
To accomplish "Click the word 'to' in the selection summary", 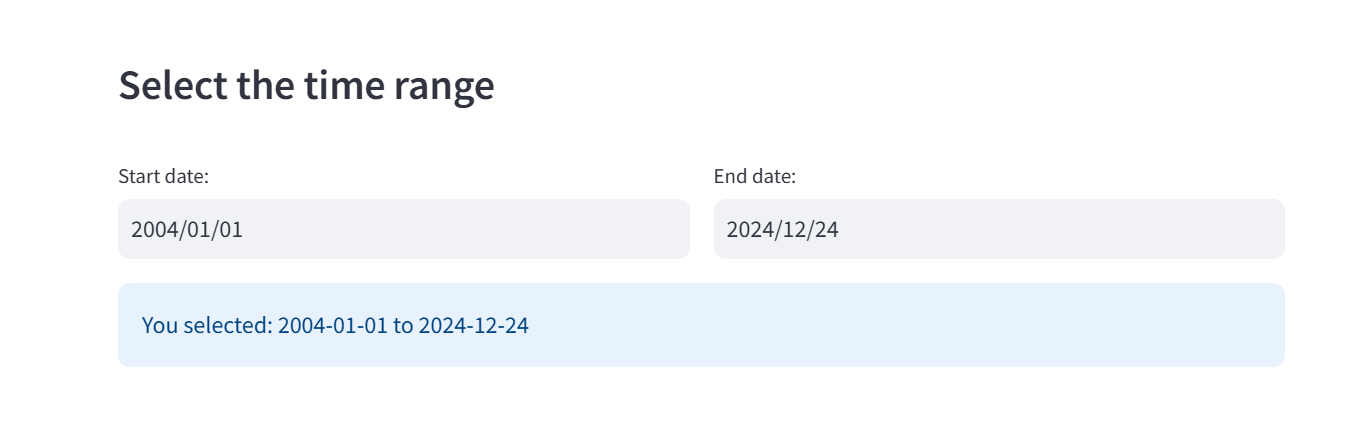I will point(403,325).
